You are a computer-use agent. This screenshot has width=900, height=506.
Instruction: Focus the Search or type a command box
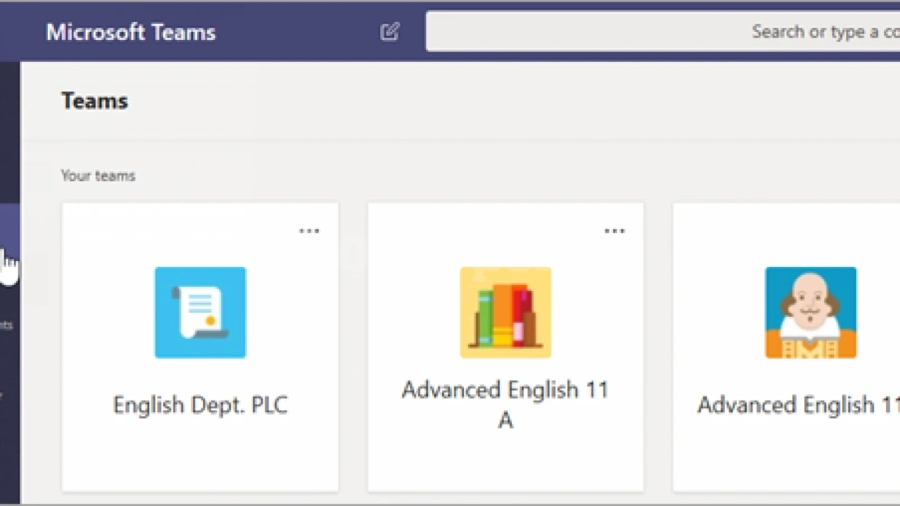click(662, 32)
